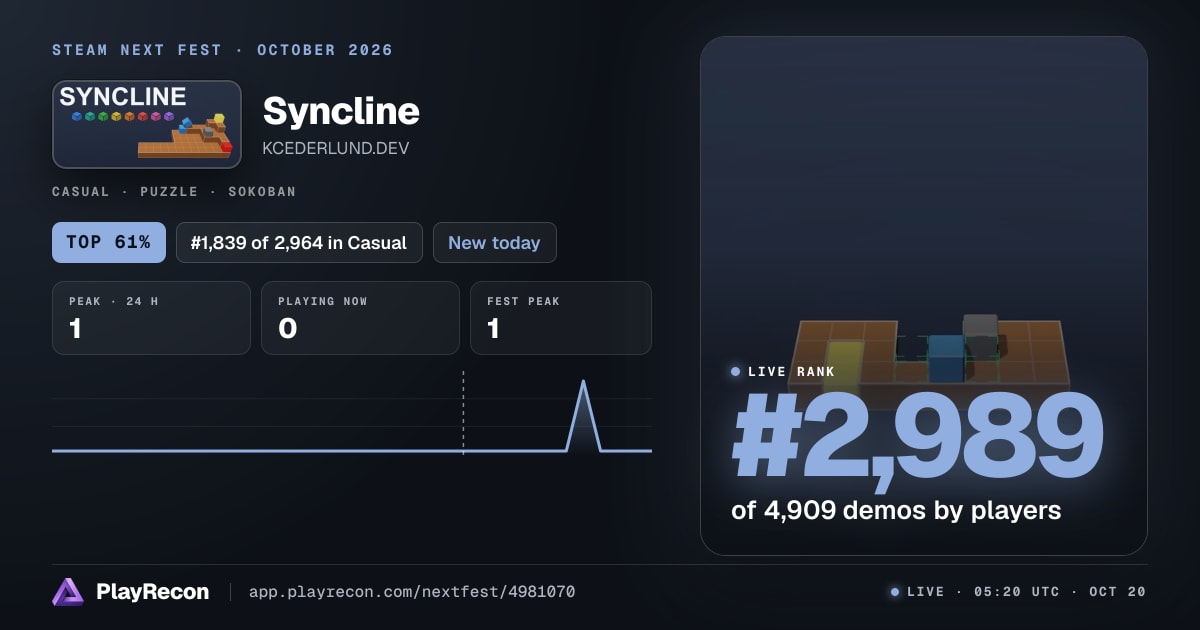Open the Syncline game capsule thumbnail
1200x630 pixels.
(147, 124)
